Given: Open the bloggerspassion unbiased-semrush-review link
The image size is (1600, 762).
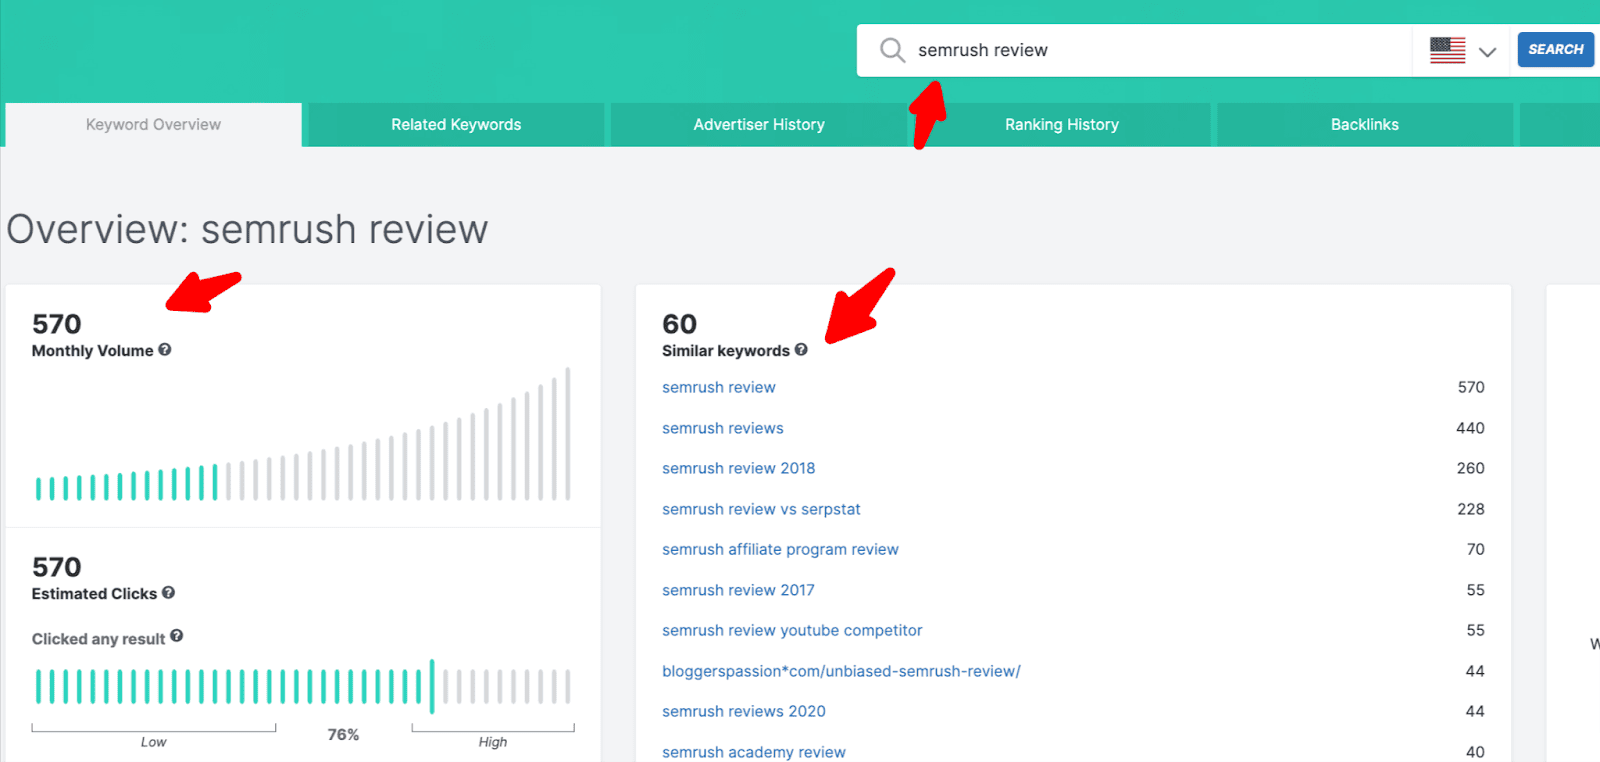Looking at the screenshot, I should [x=841, y=671].
